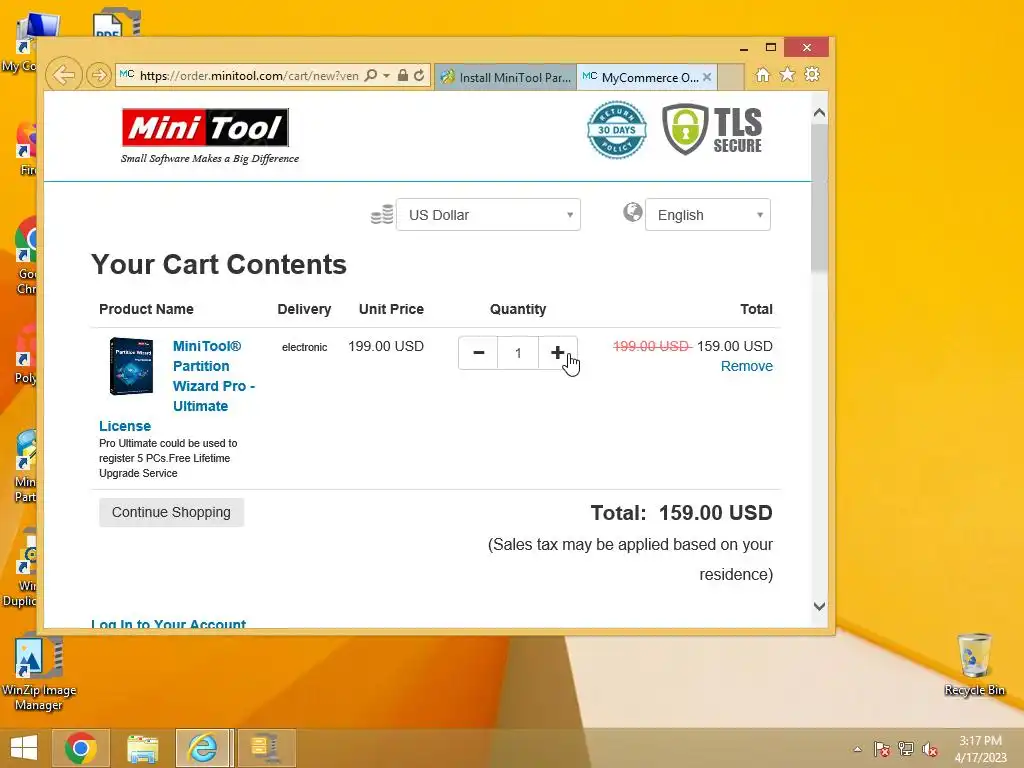Open the Windows Start button

[24, 748]
